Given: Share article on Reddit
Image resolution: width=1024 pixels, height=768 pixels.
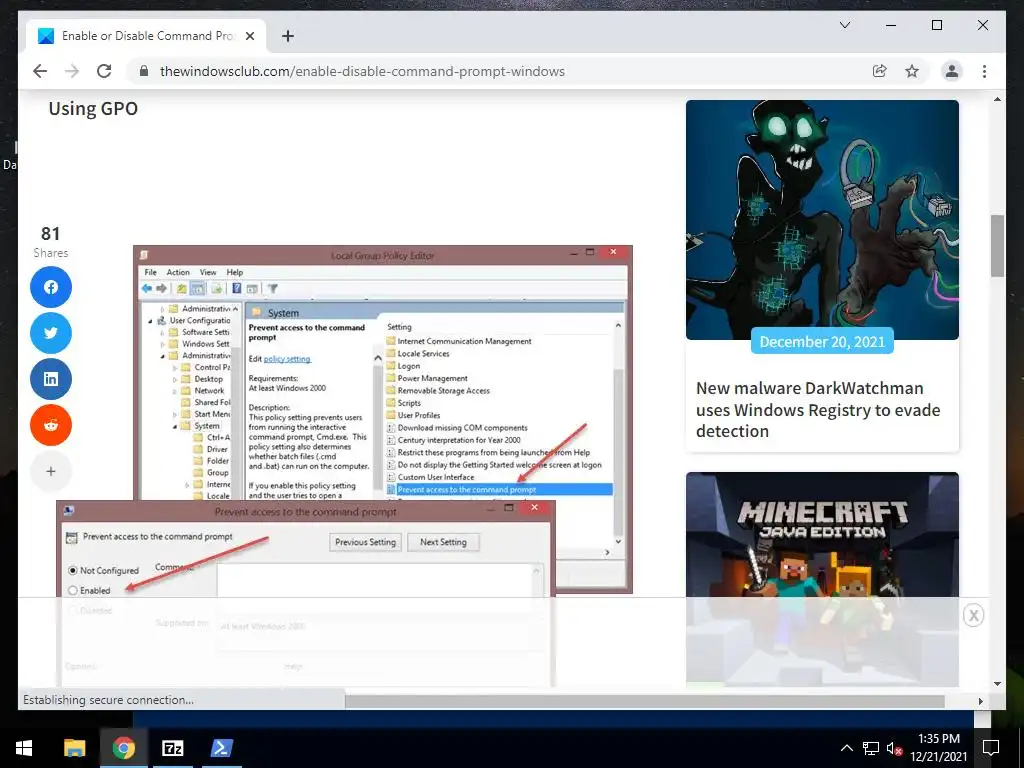Looking at the screenshot, I should [51, 425].
